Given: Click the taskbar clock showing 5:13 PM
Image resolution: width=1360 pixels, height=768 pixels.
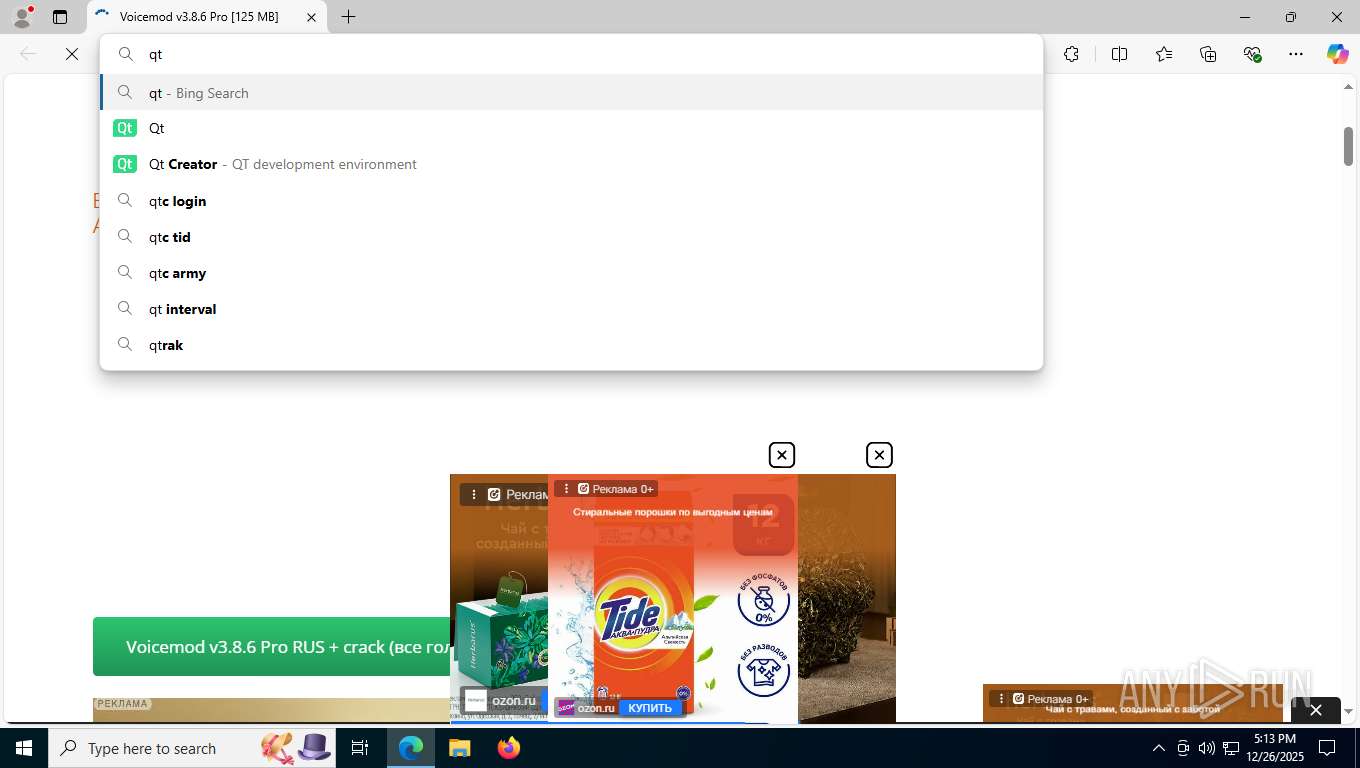Looking at the screenshot, I should [x=1274, y=748].
